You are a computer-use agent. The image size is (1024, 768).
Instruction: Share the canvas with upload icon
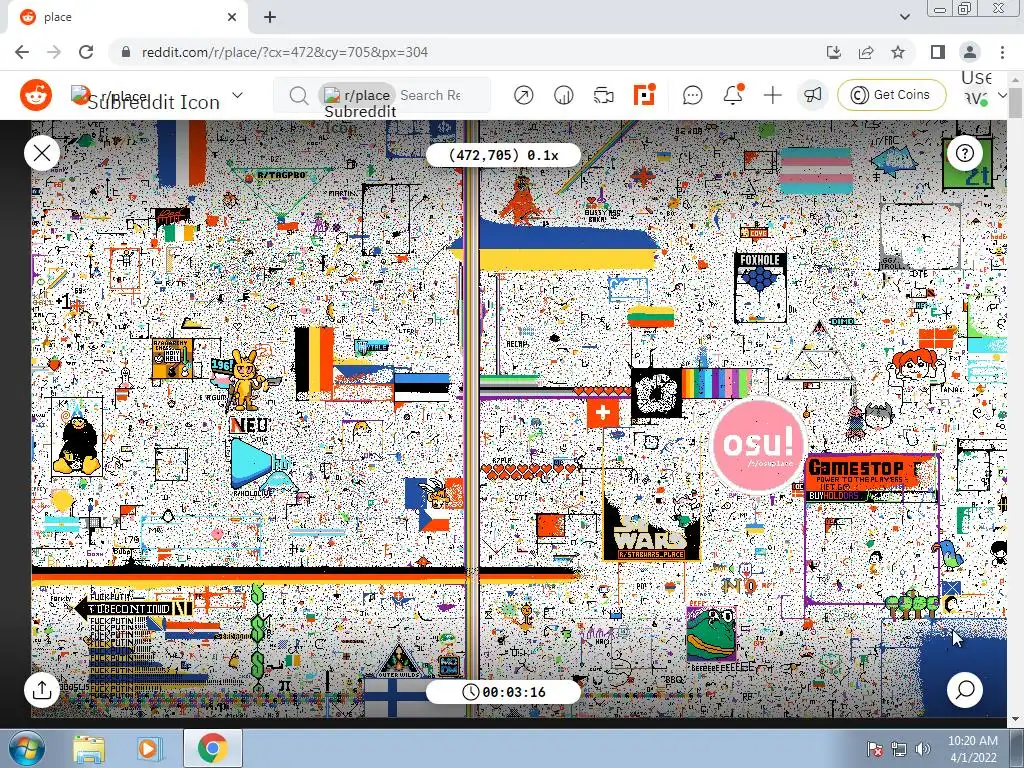(42, 690)
